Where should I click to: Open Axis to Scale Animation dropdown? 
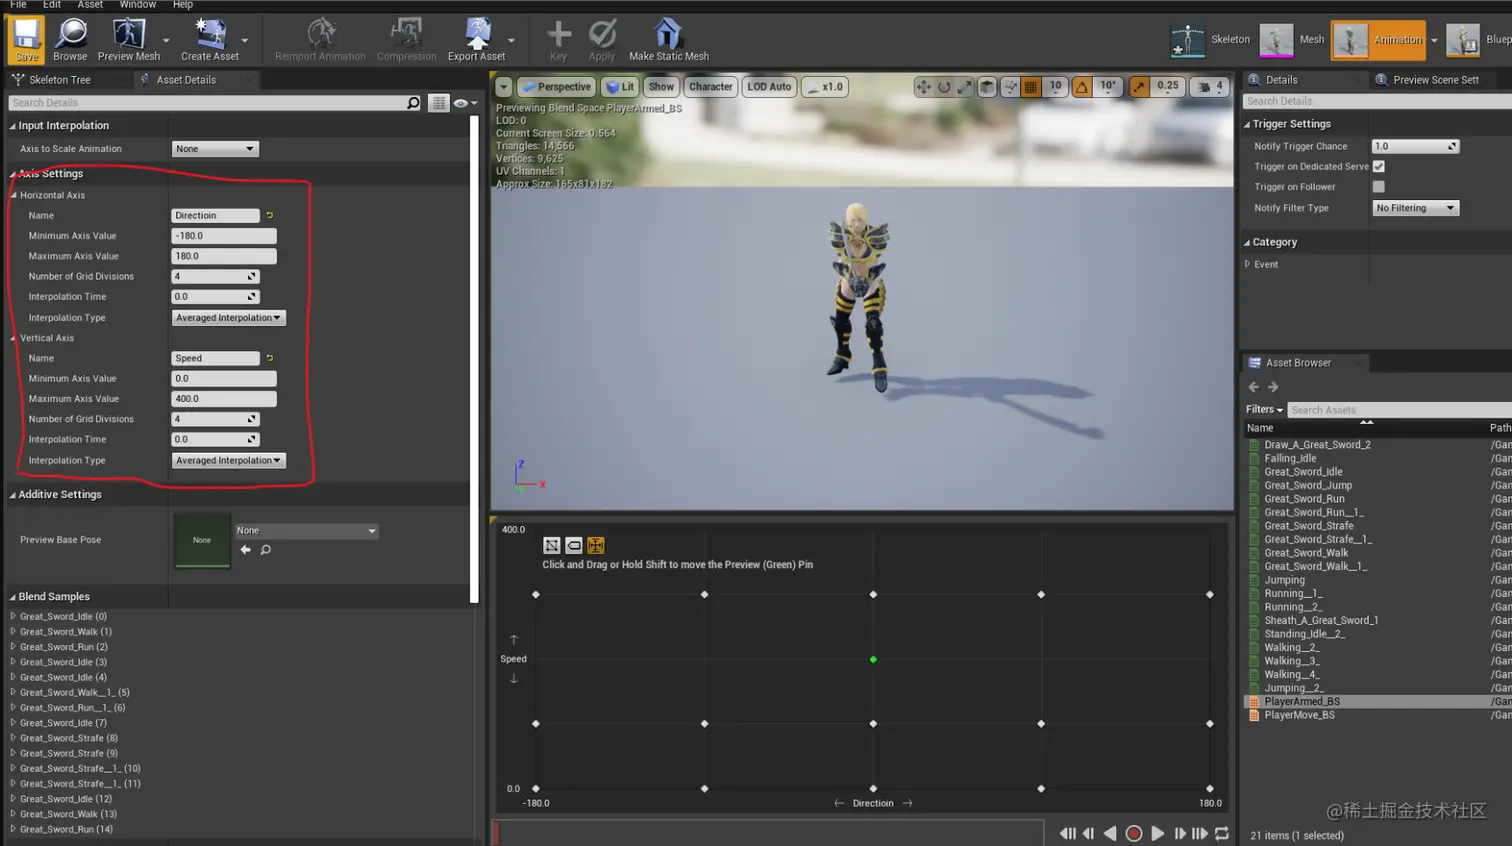point(215,149)
